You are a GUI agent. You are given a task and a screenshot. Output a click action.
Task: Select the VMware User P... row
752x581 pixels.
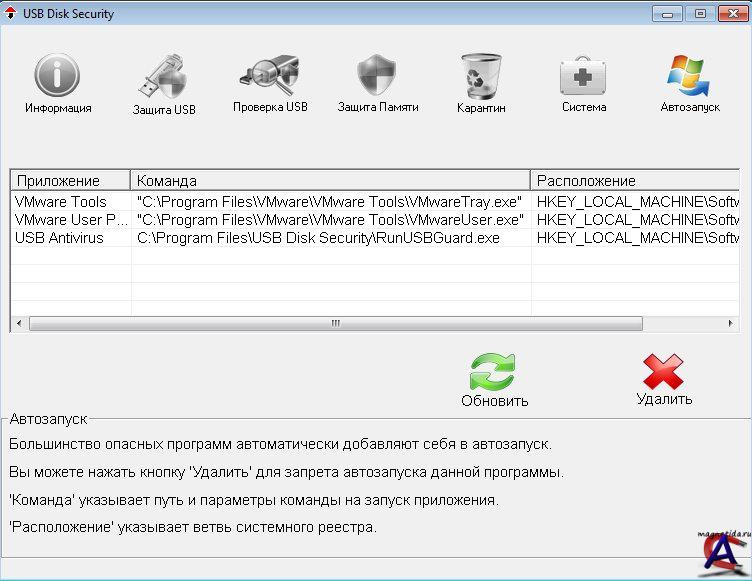pyautogui.click(x=374, y=220)
